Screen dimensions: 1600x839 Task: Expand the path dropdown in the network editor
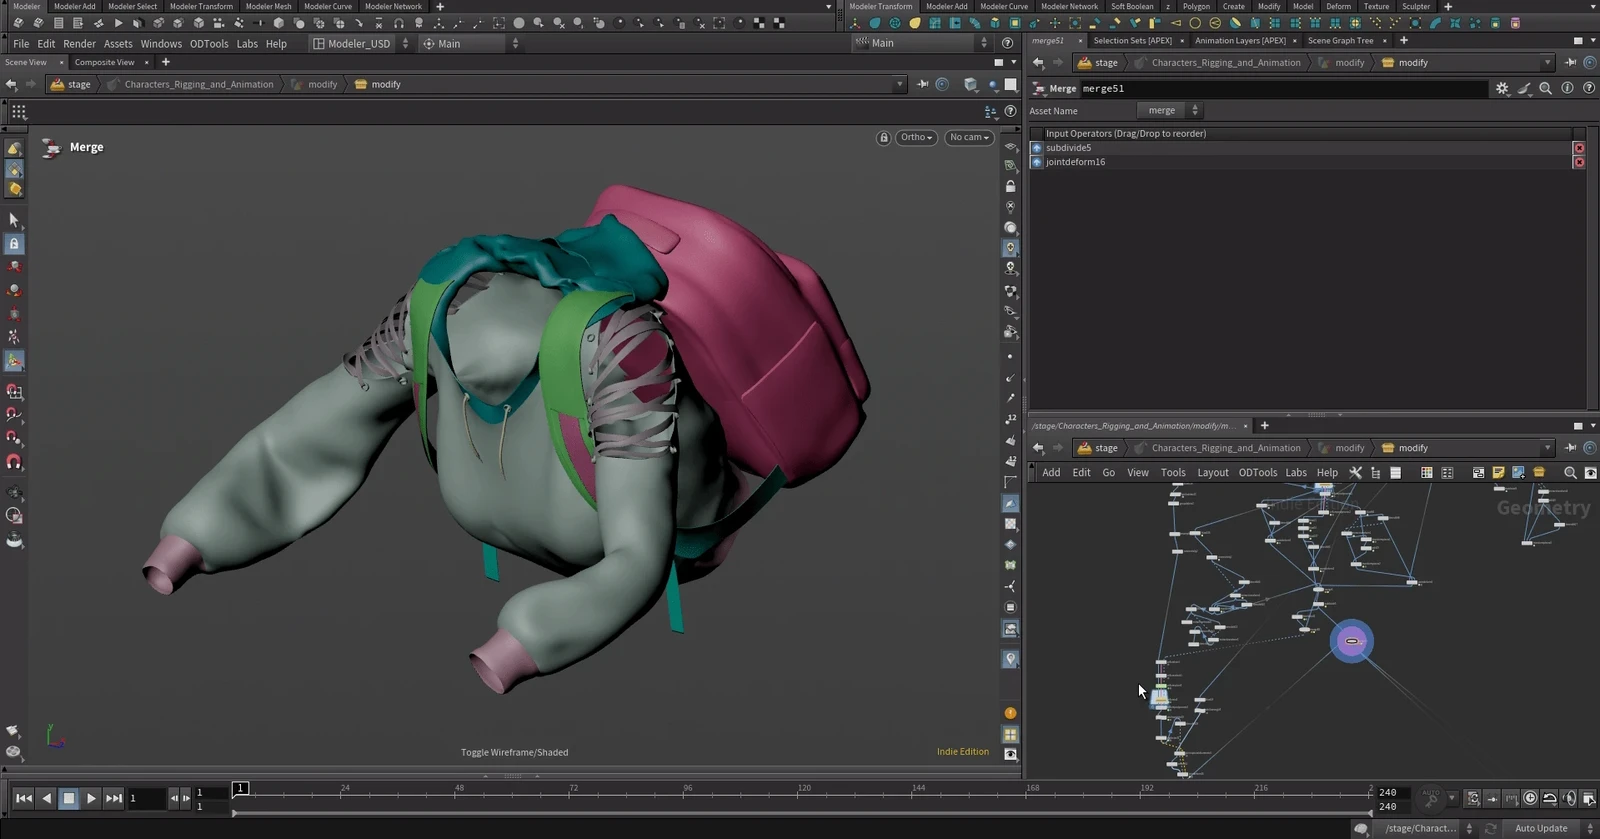point(1547,448)
